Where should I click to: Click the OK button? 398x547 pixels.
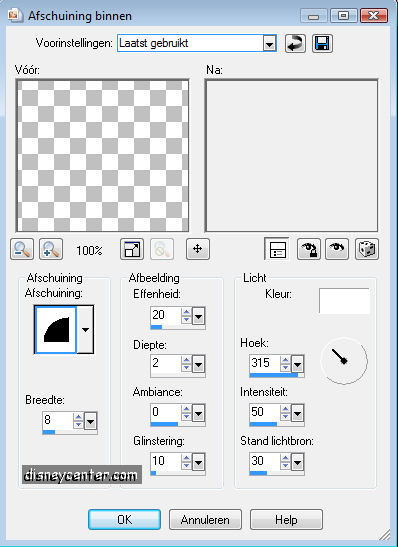tap(125, 520)
